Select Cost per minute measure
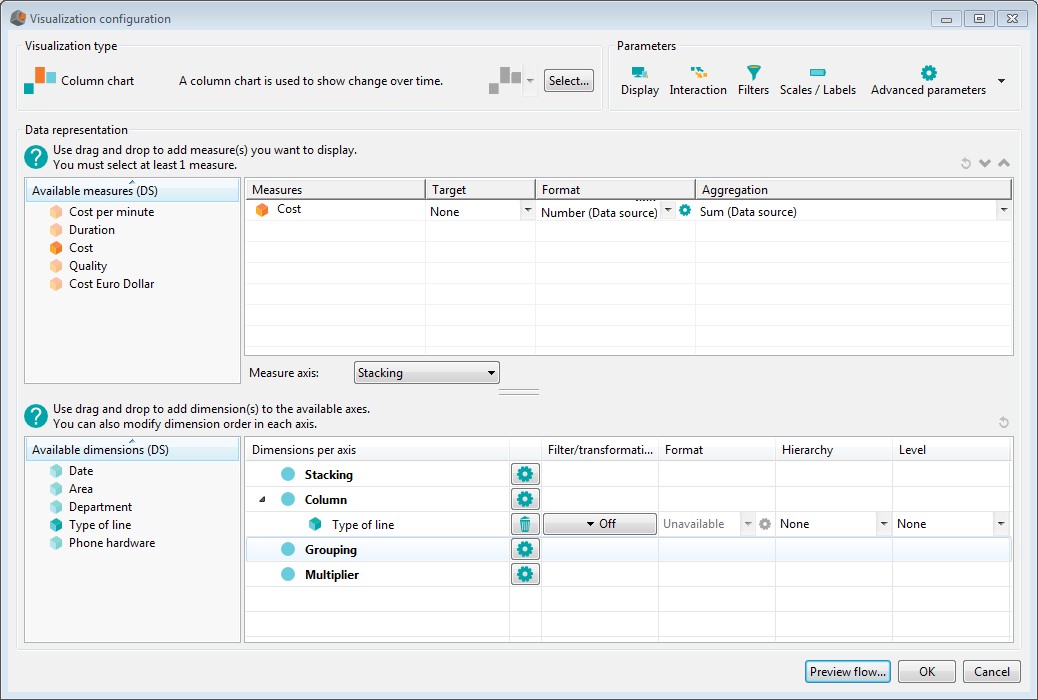 (x=111, y=212)
